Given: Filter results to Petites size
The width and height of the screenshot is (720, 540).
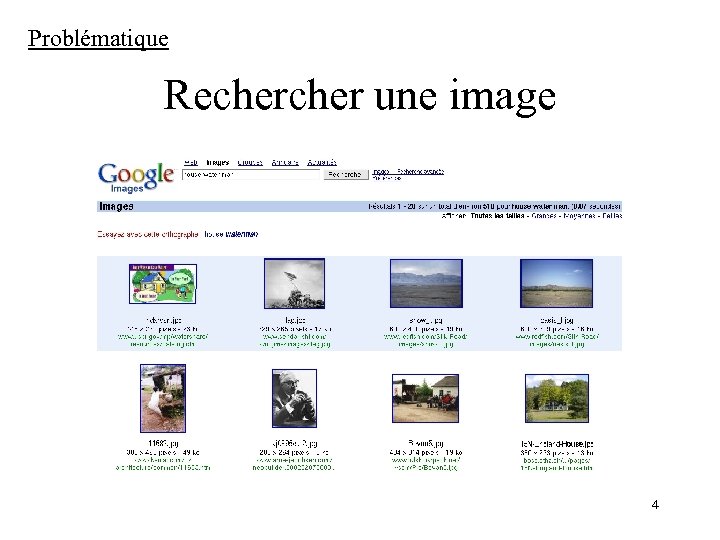Looking at the screenshot, I should [612, 216].
